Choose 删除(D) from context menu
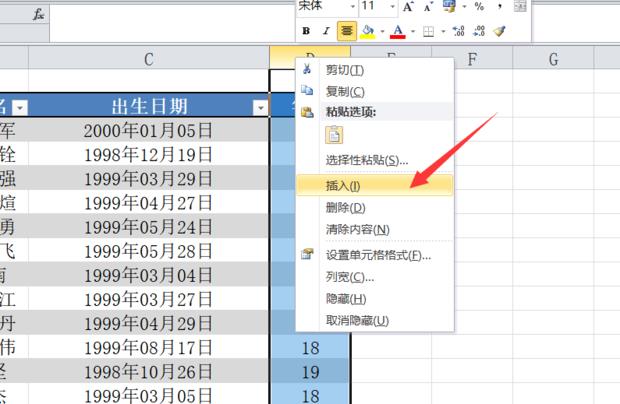The image size is (620, 404). 345,207
